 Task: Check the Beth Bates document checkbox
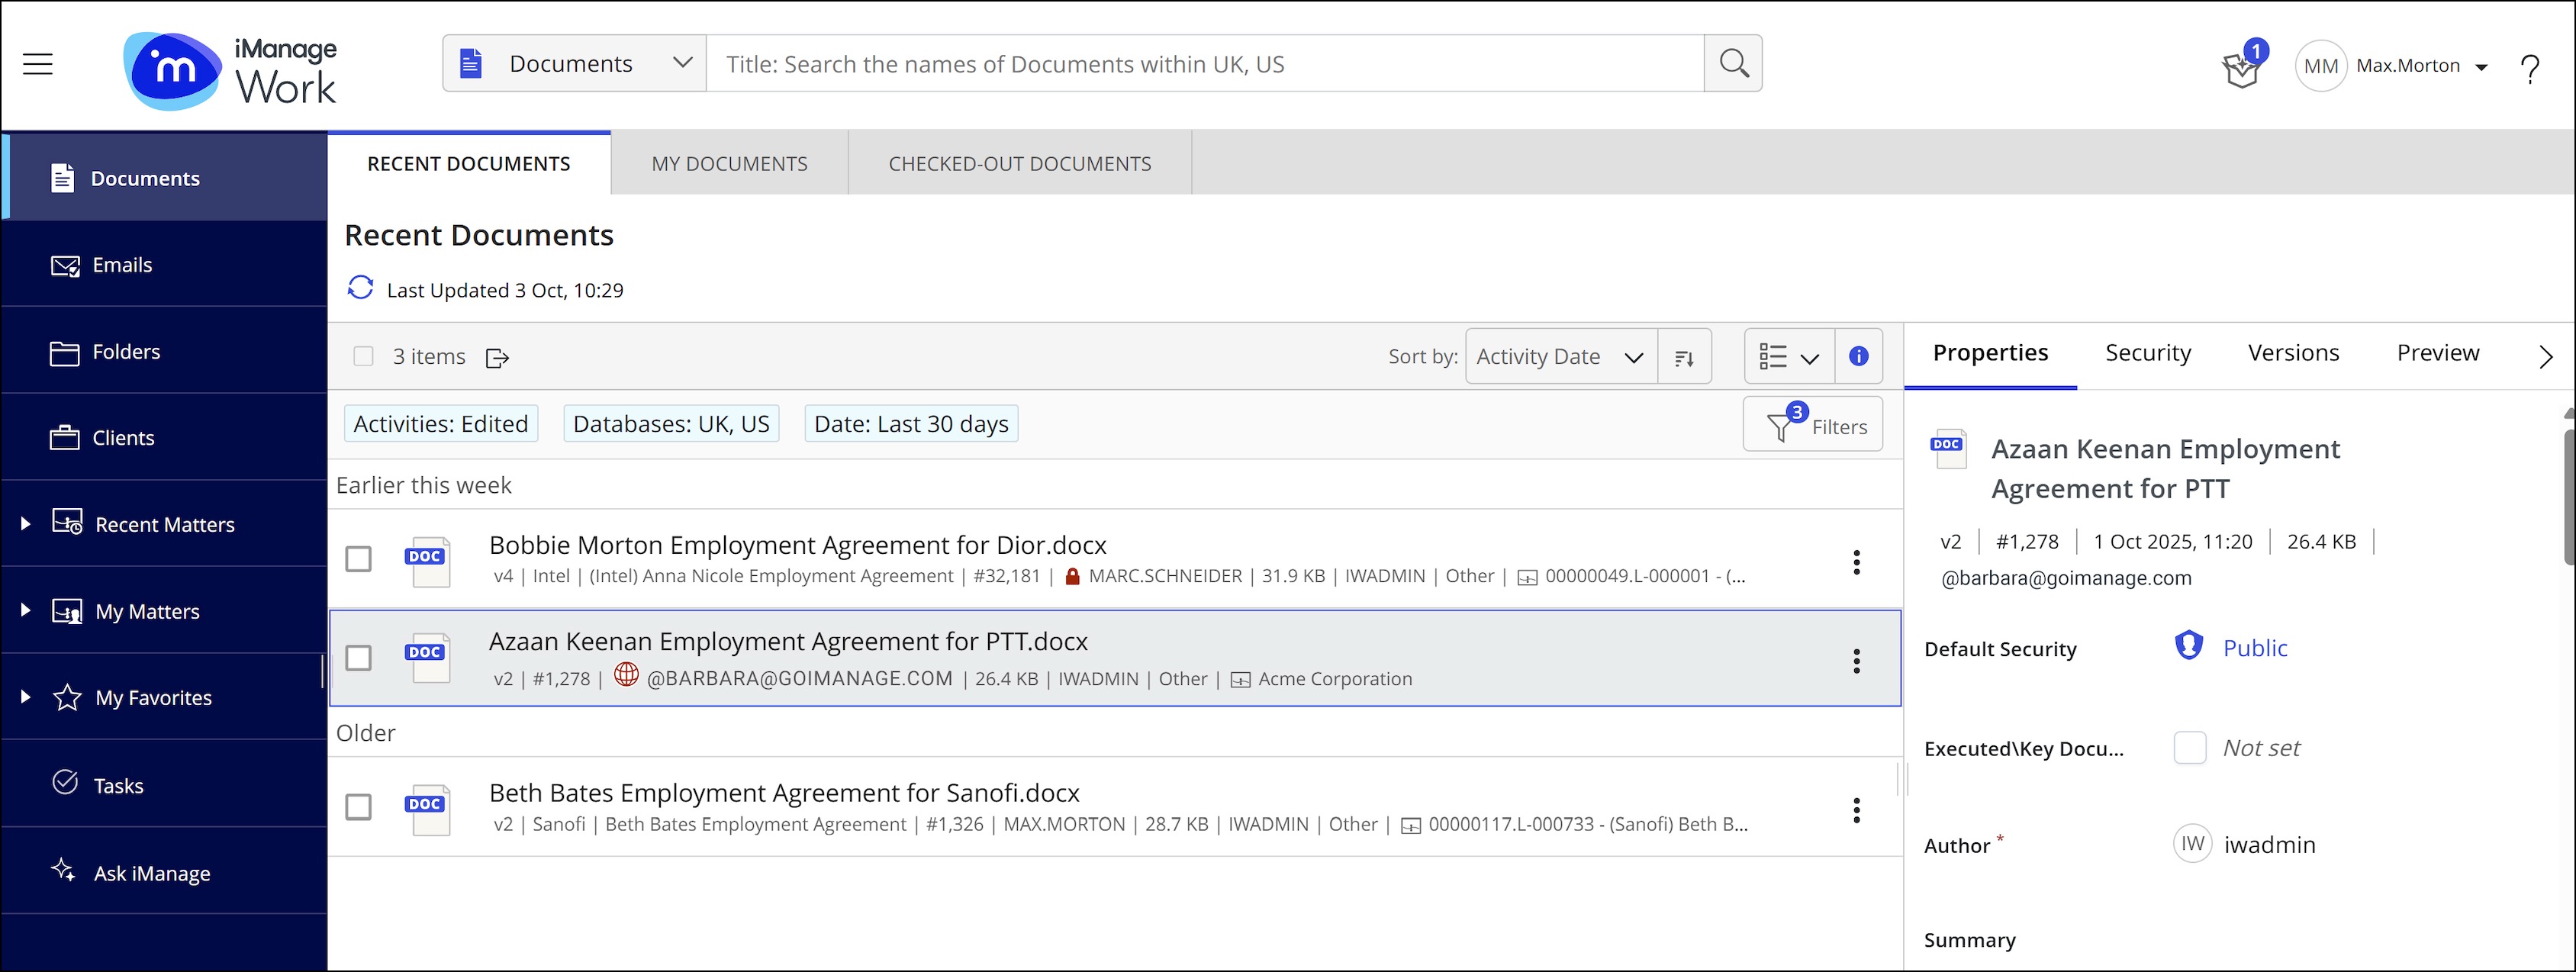358,807
